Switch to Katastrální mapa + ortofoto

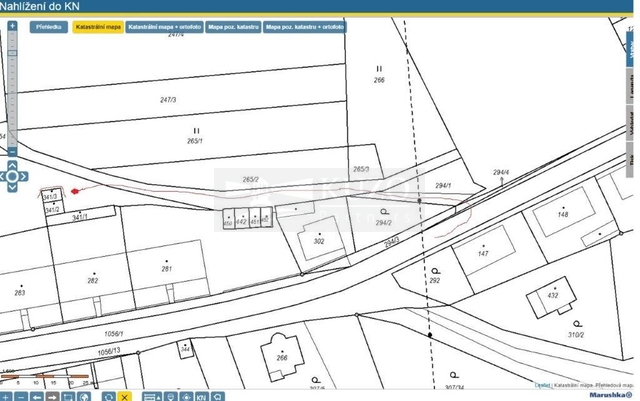[164, 28]
